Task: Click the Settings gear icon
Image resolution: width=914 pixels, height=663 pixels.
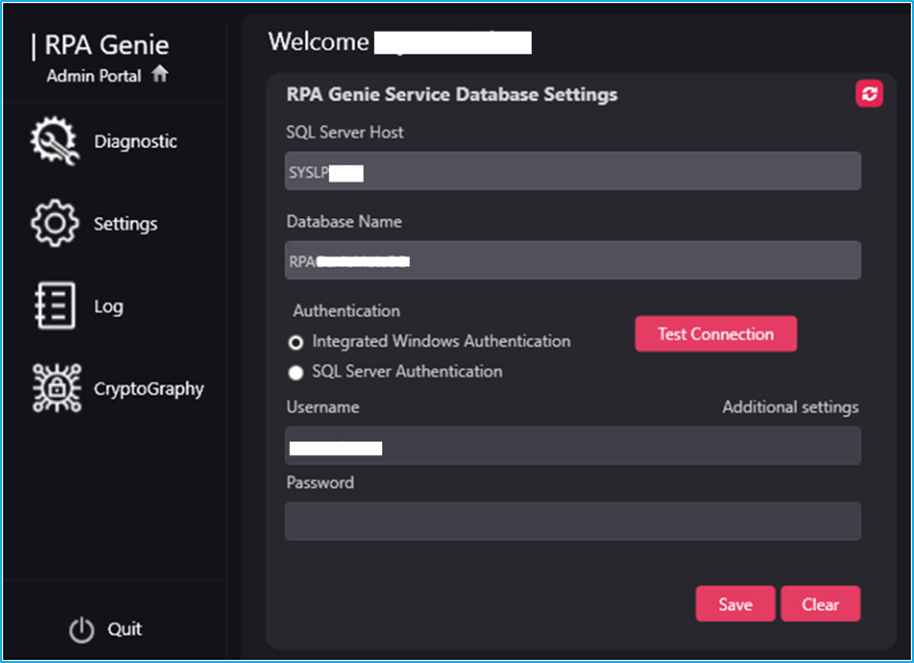Action: coord(55,223)
